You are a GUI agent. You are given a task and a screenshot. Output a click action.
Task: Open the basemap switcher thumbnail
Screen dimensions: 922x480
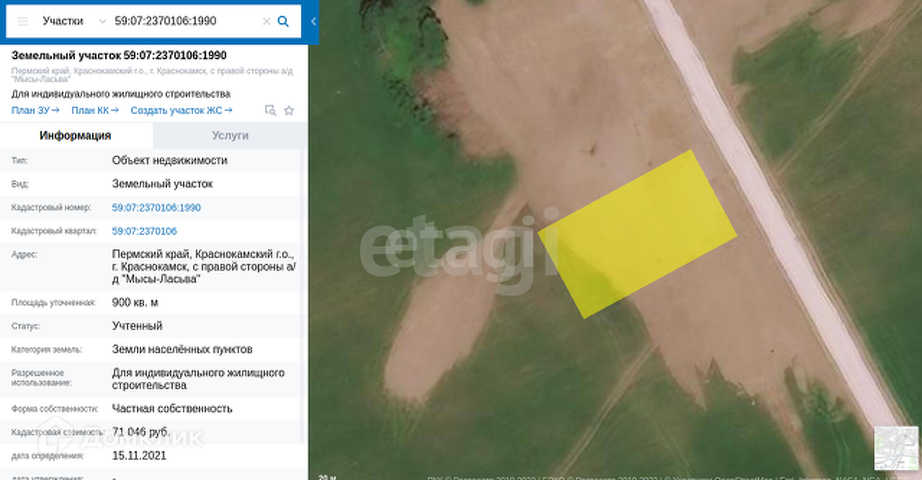[896, 448]
